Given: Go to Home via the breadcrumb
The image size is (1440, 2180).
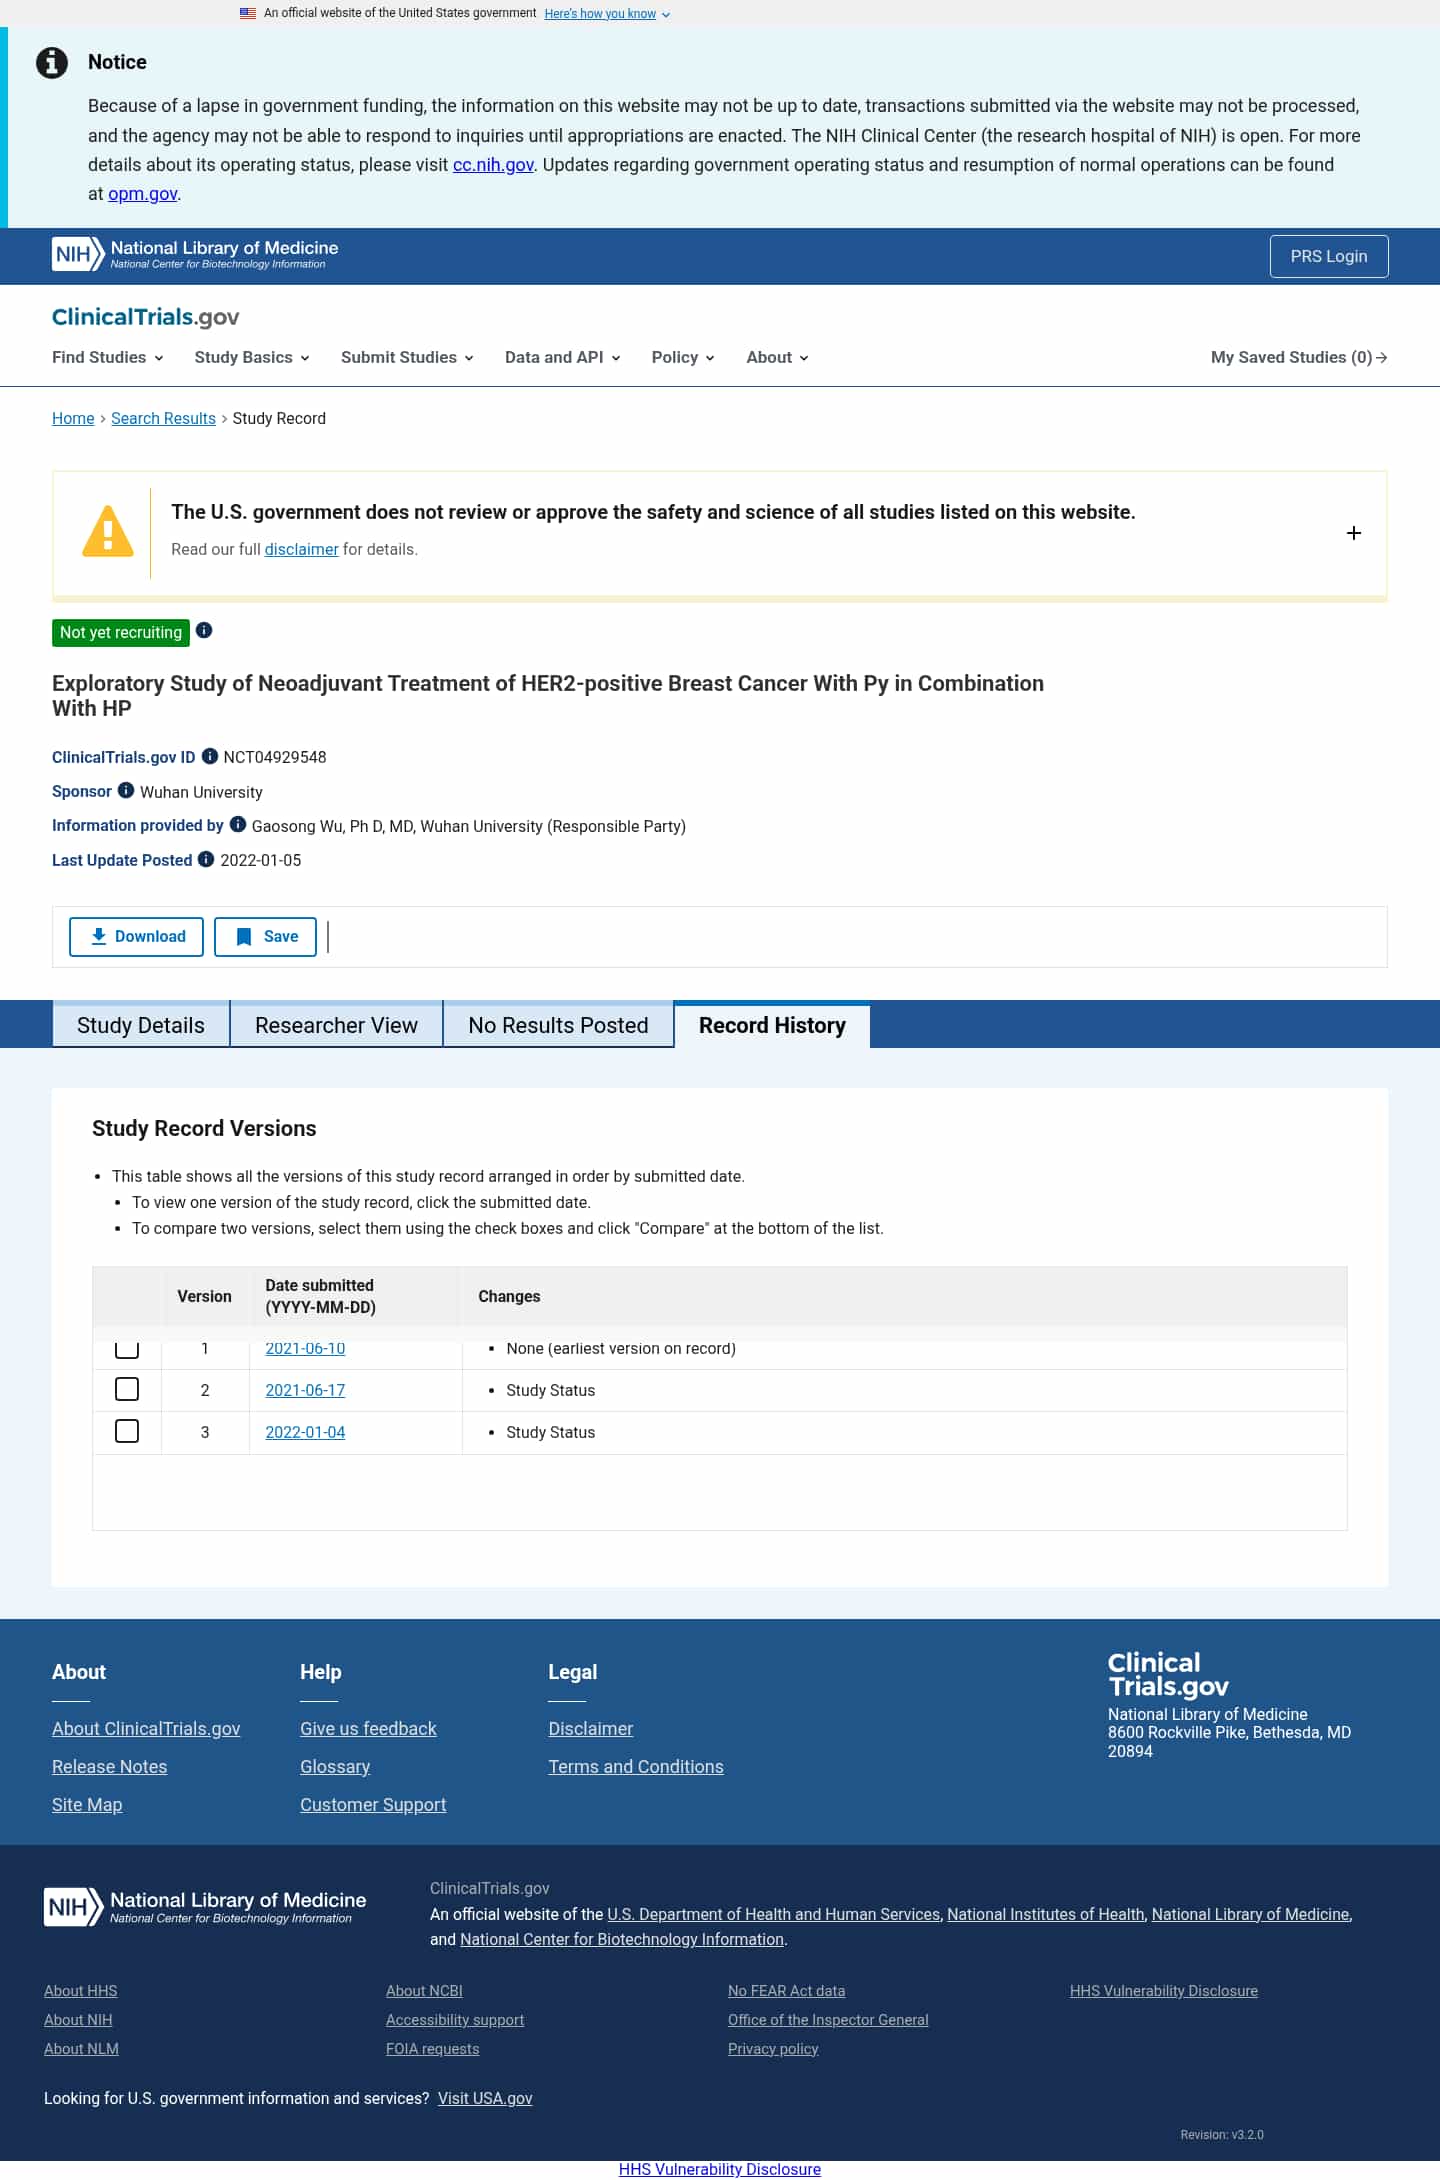Looking at the screenshot, I should [x=73, y=418].
